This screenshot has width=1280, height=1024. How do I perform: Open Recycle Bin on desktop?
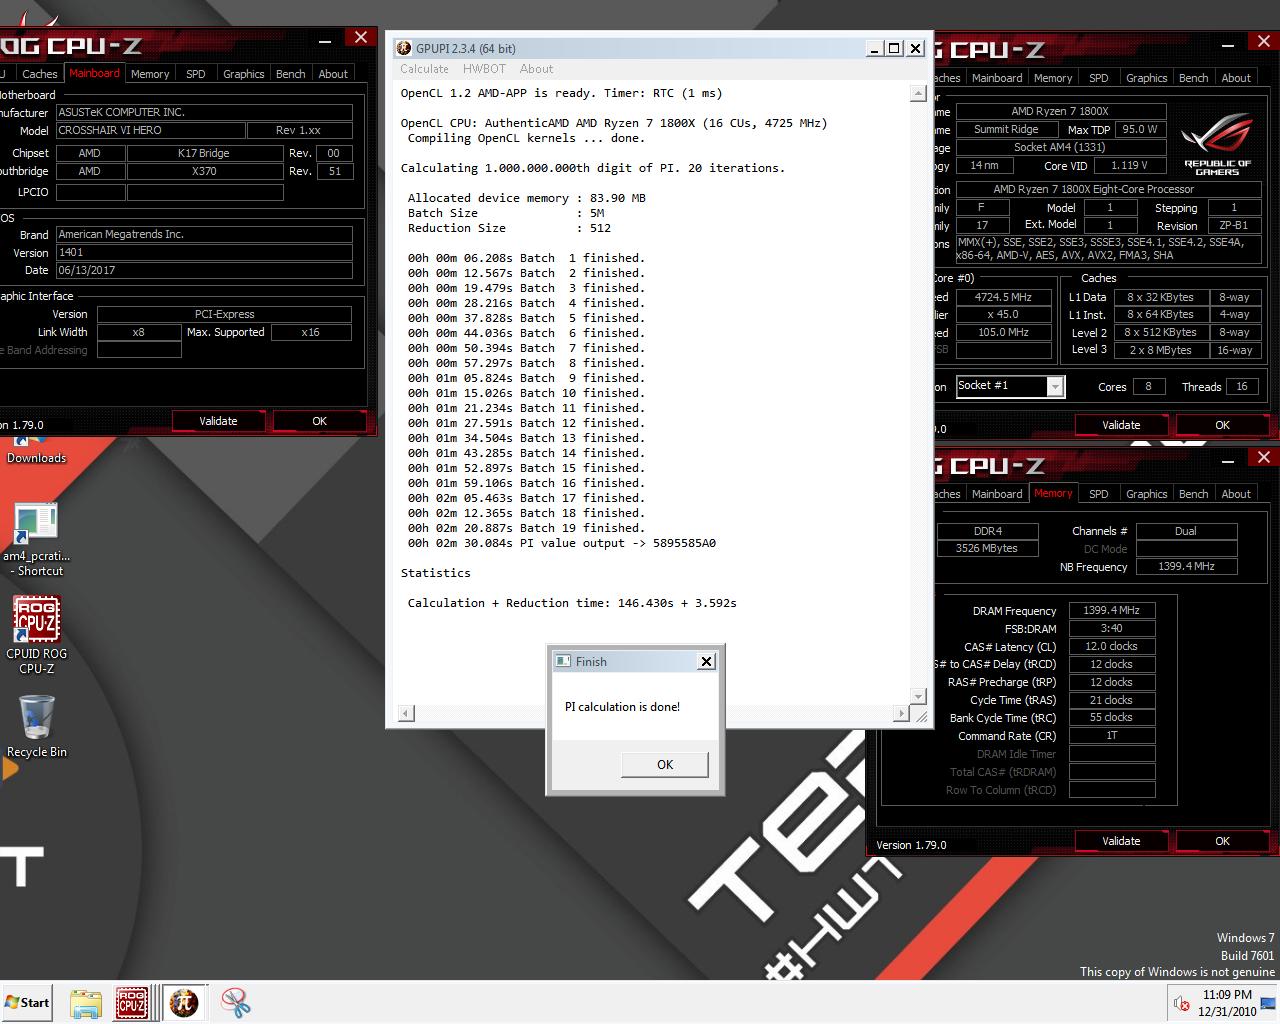(37, 726)
